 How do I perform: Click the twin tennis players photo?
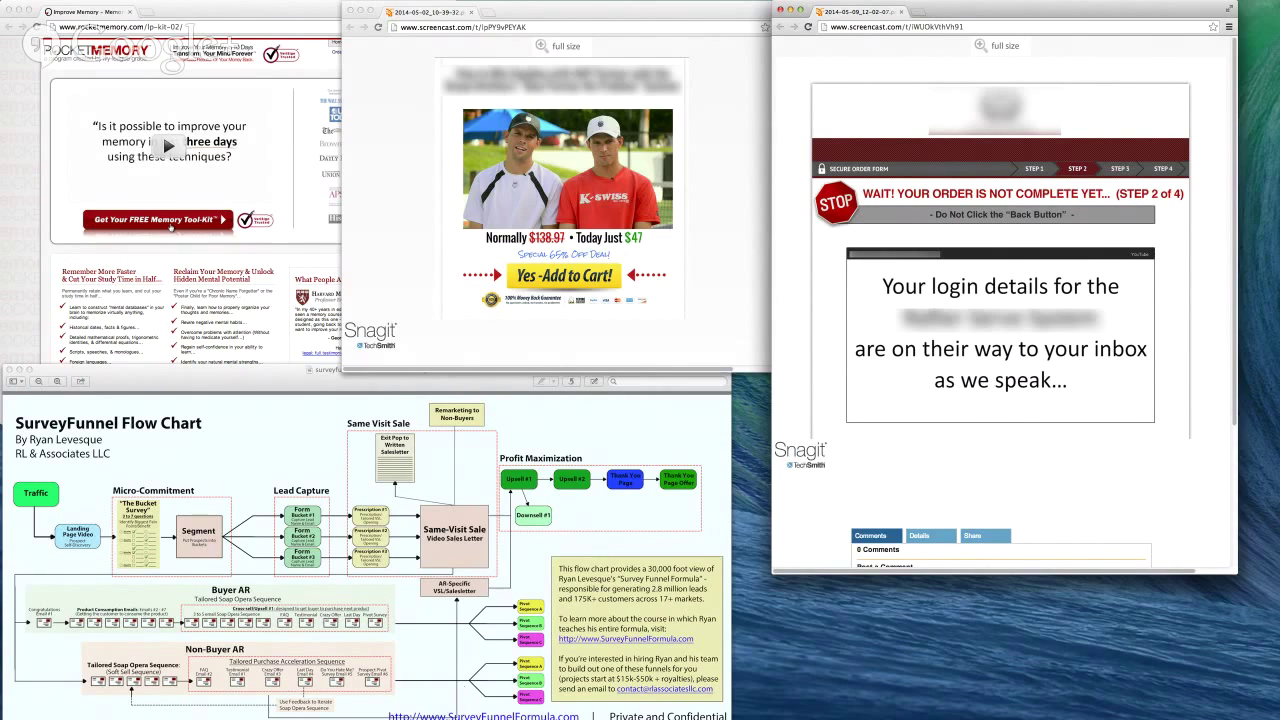[x=568, y=169]
